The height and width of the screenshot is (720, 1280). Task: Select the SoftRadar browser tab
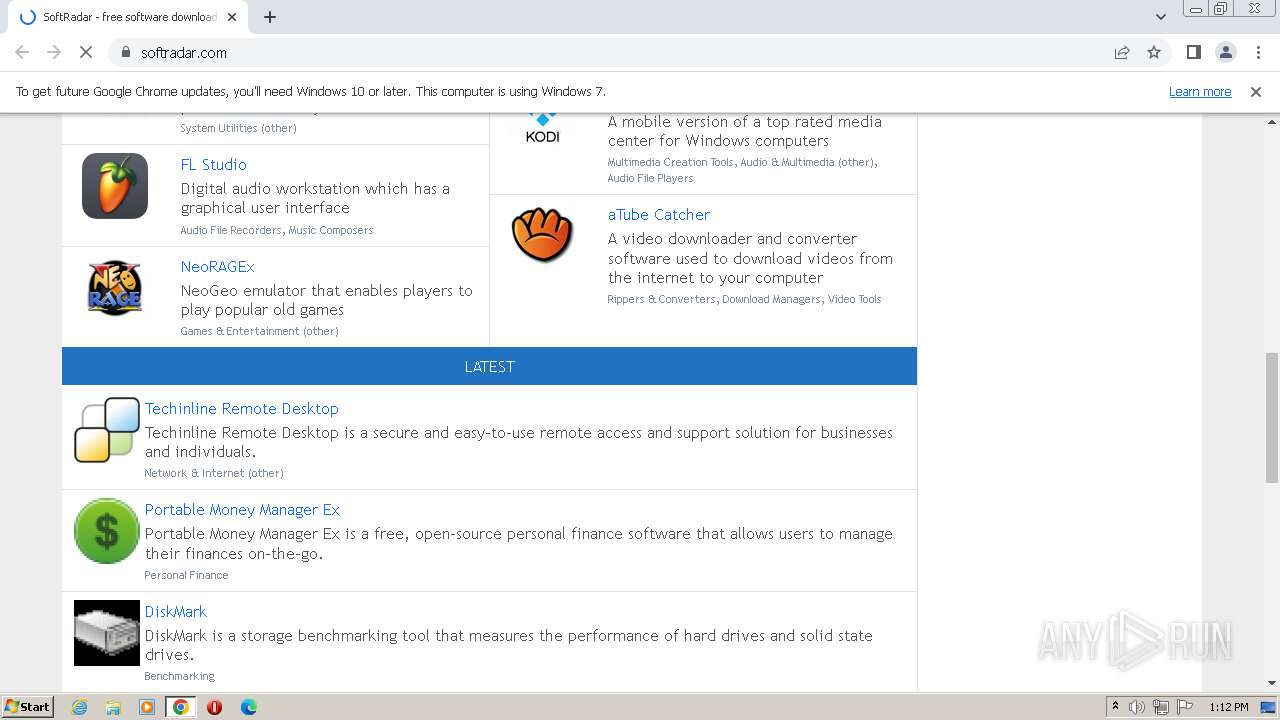tap(127, 17)
